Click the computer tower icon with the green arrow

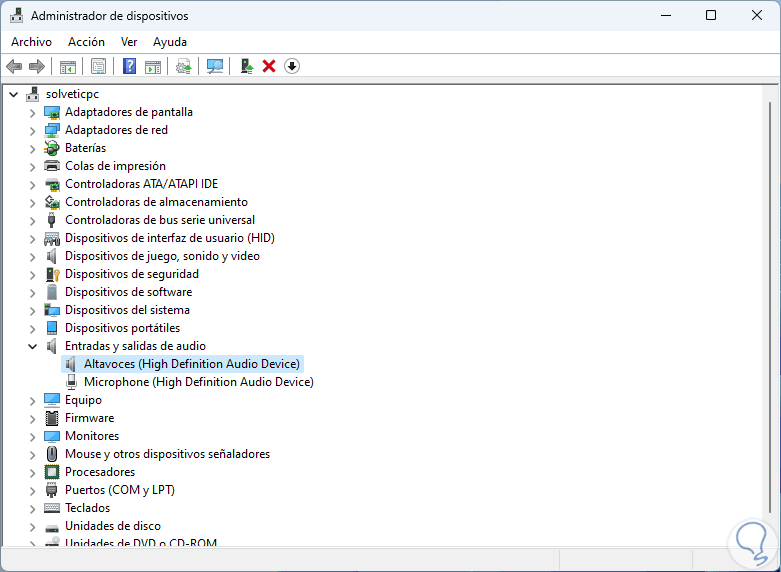click(x=247, y=66)
